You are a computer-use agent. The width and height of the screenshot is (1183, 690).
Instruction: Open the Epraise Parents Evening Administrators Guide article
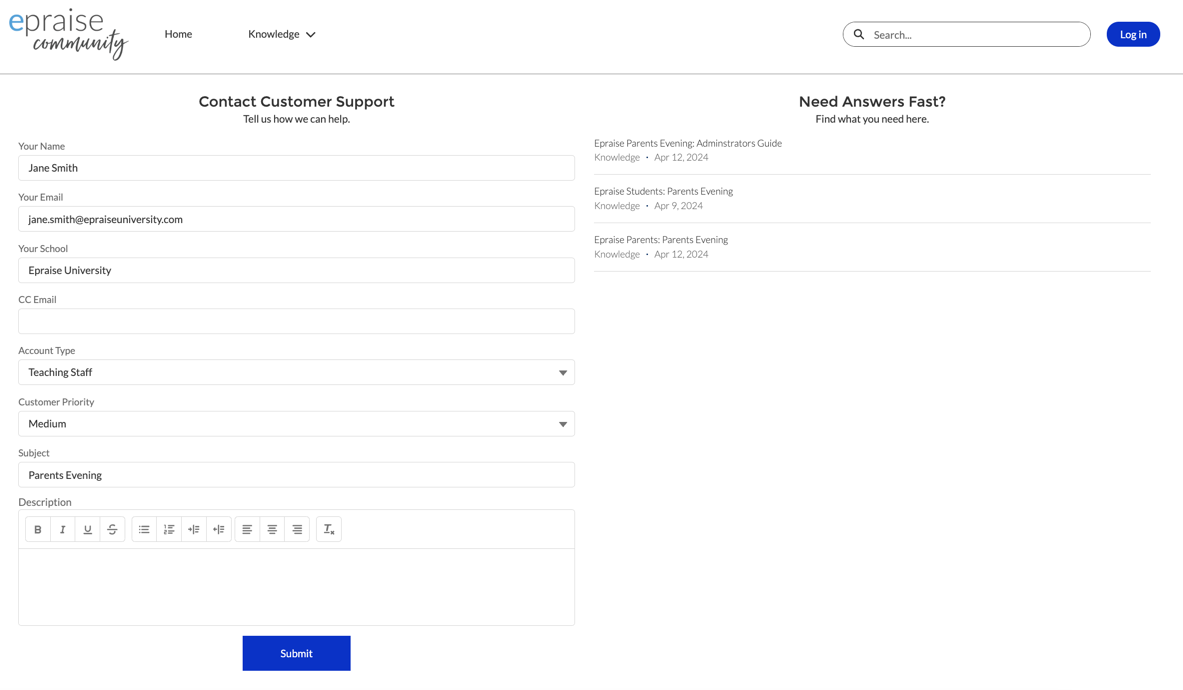pos(688,143)
